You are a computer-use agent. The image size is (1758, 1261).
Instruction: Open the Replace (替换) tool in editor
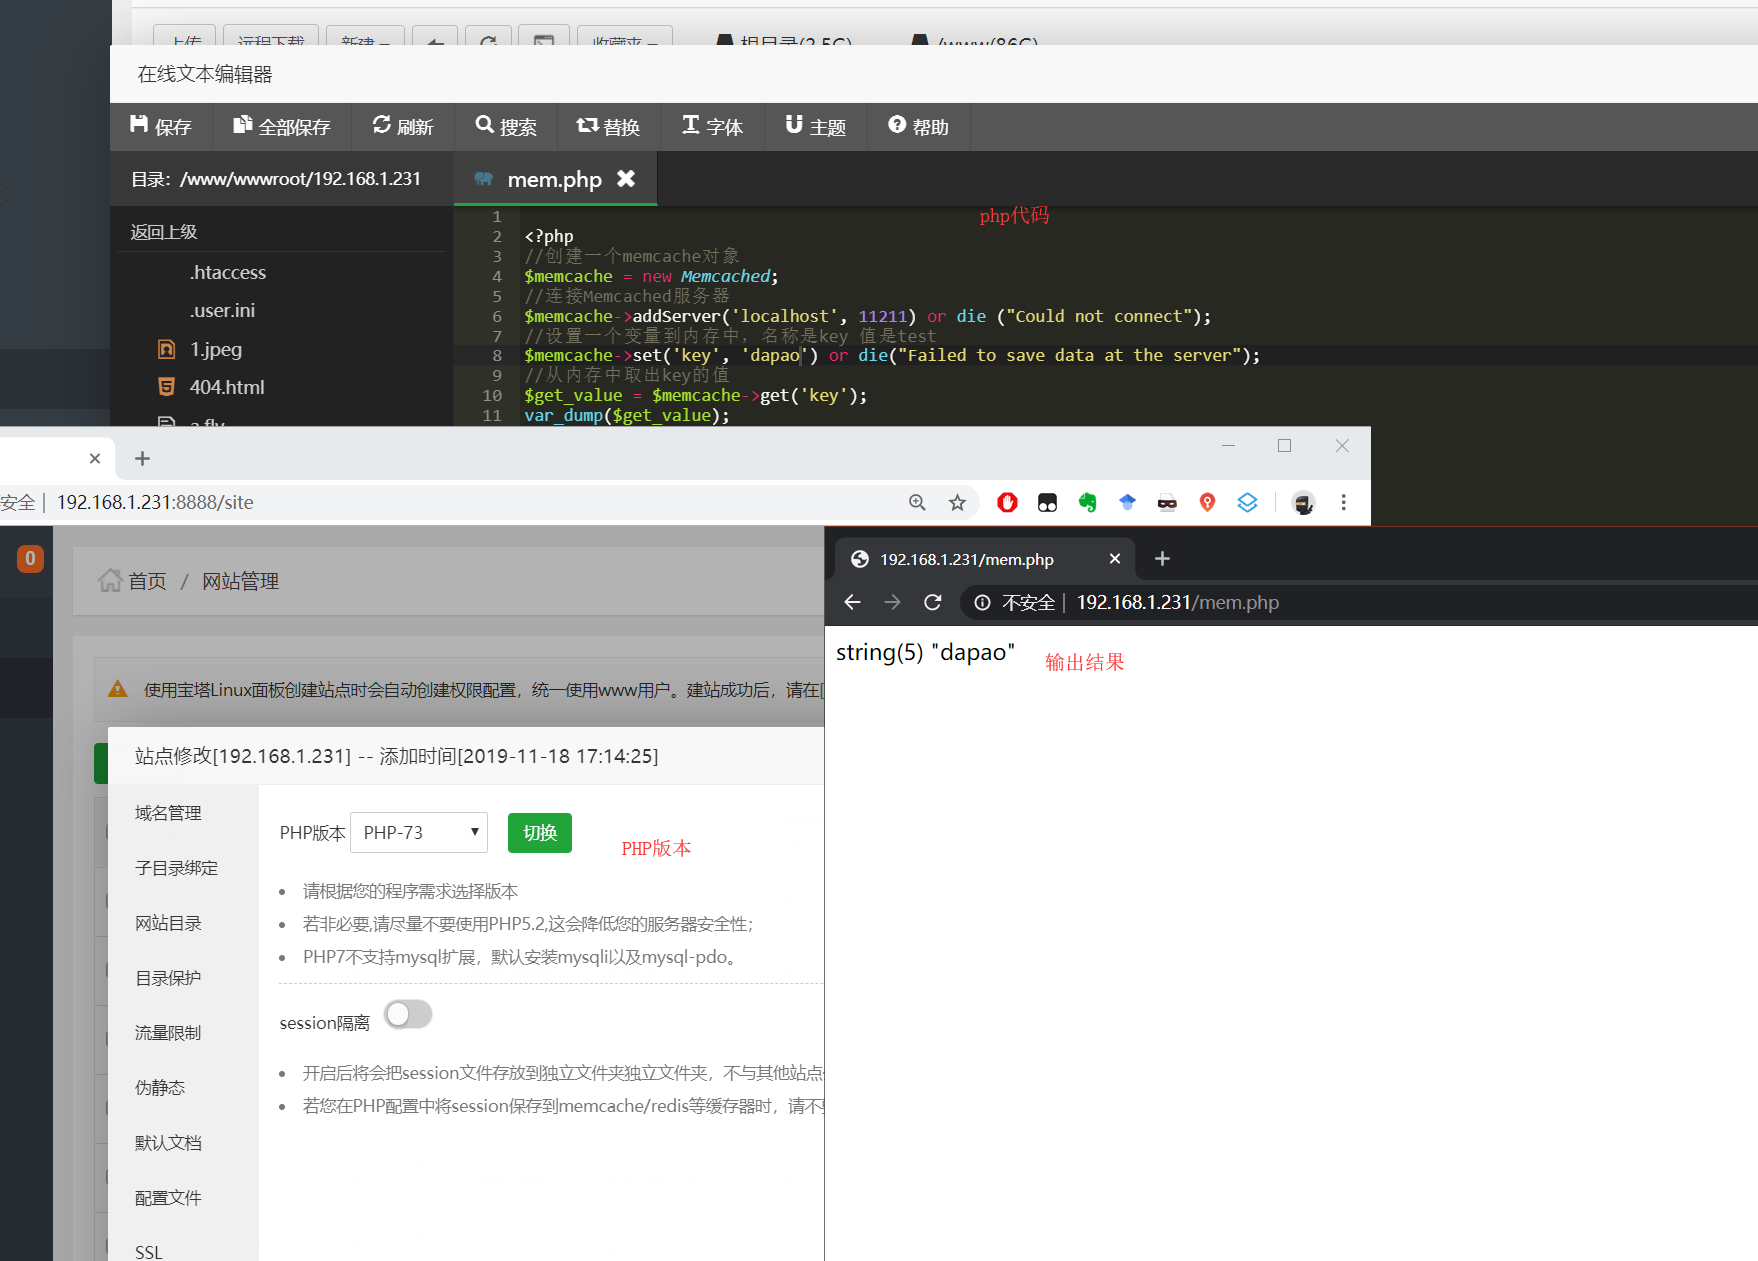(x=608, y=127)
